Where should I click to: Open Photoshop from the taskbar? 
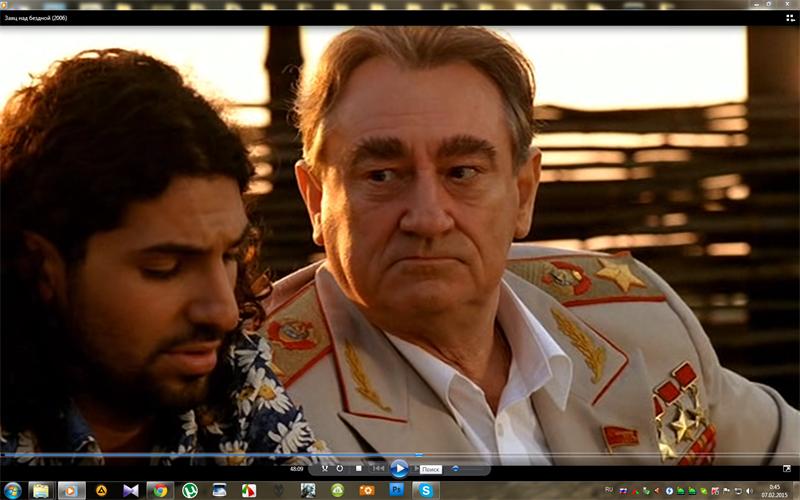click(x=396, y=490)
